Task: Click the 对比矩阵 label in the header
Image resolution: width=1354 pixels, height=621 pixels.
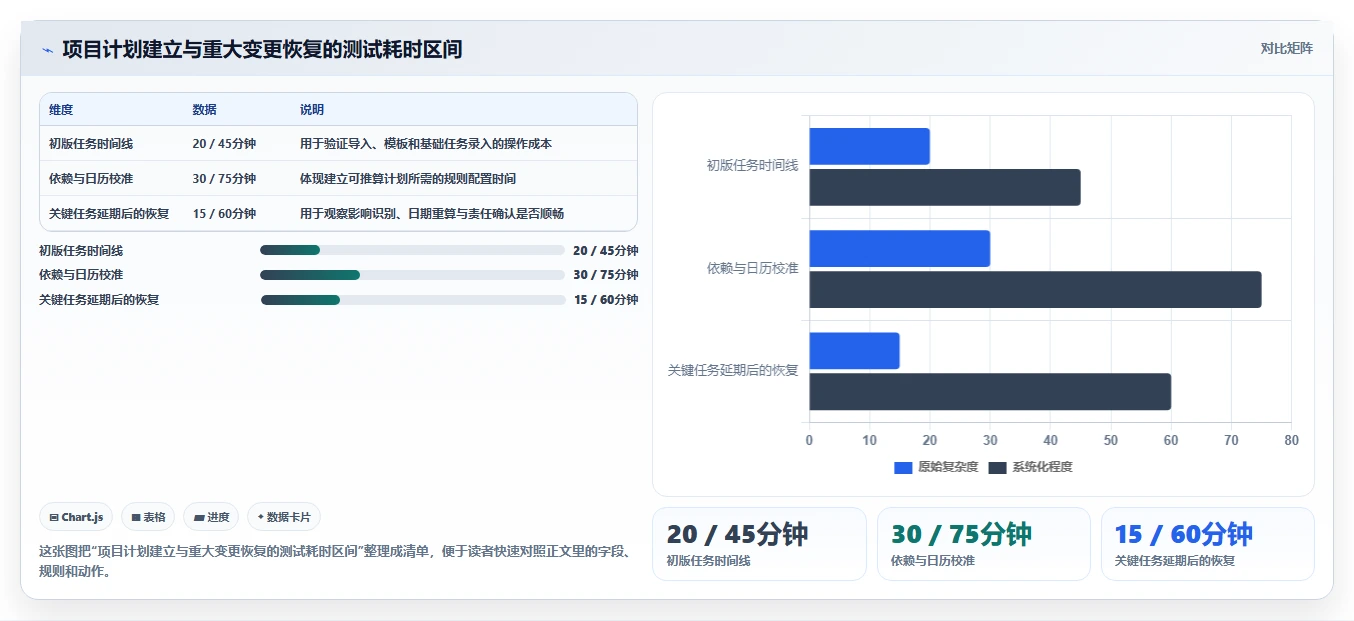Action: pos(1287,48)
